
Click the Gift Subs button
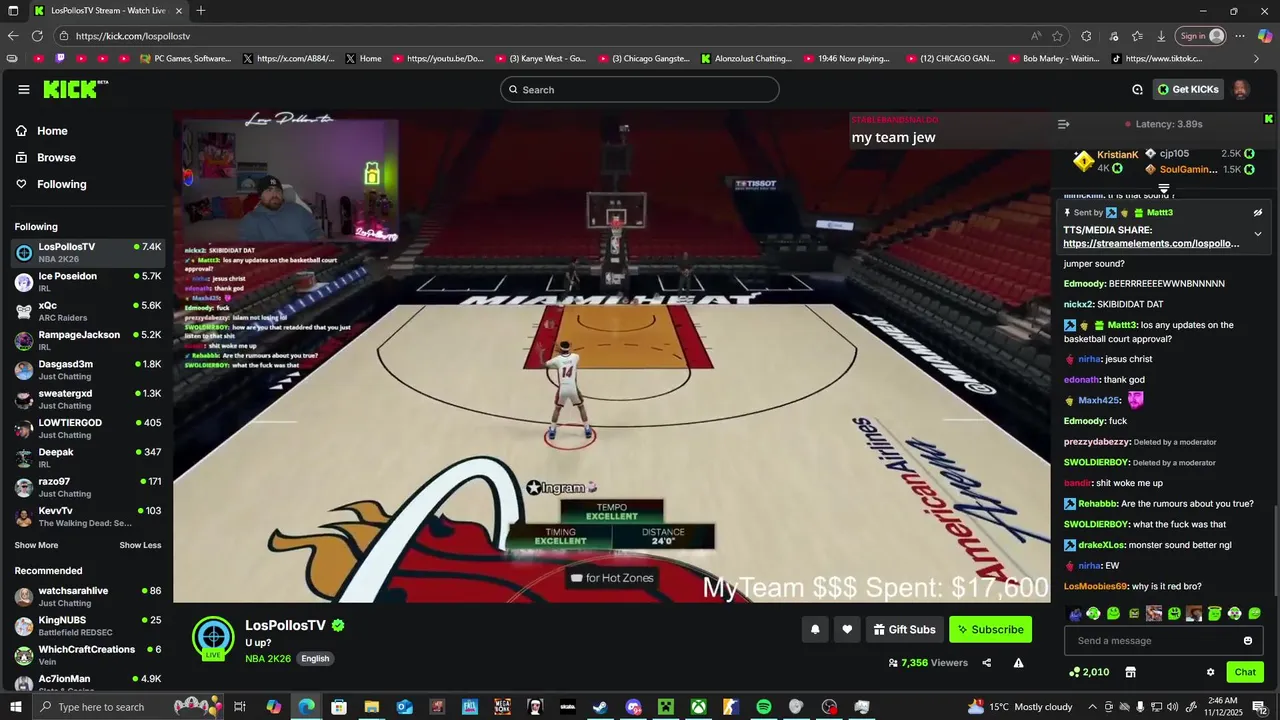pyautogui.click(x=905, y=629)
